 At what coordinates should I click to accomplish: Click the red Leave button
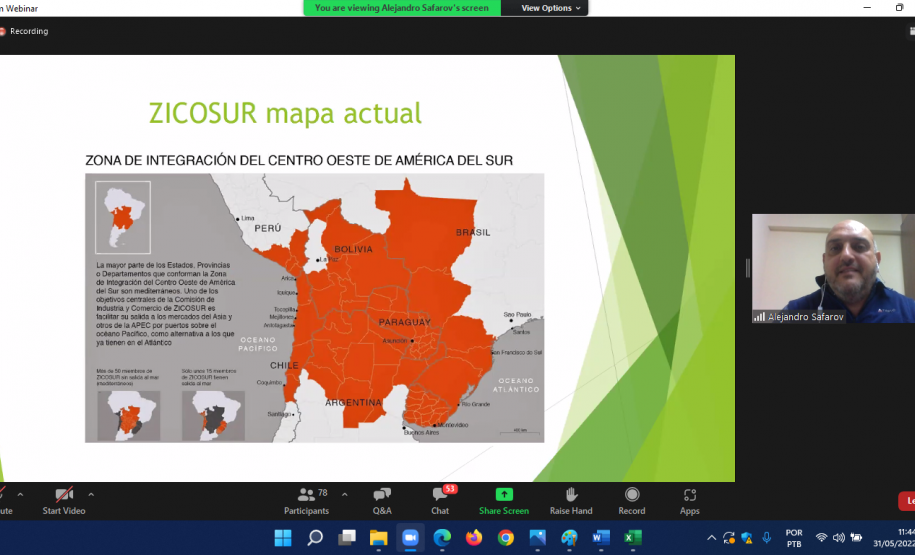pos(907,501)
